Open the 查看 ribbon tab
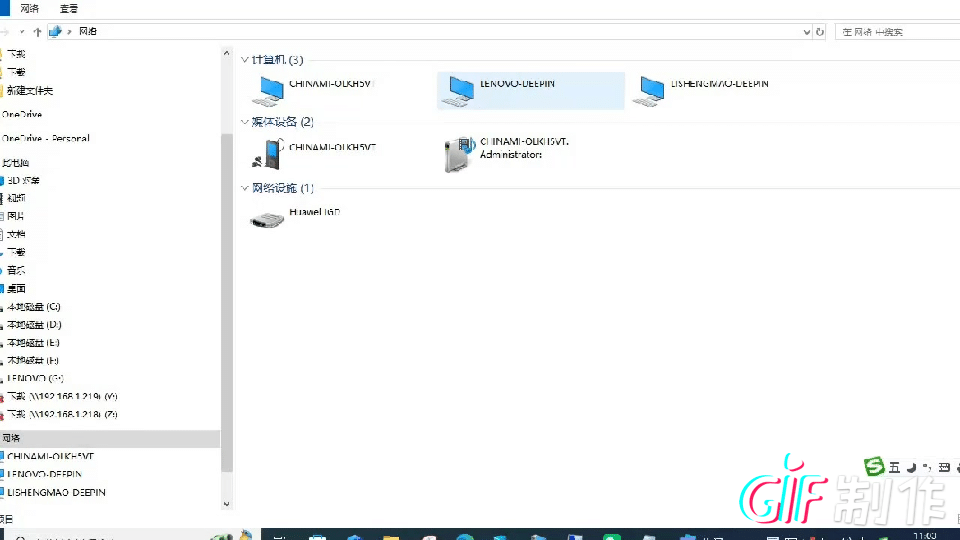This screenshot has width=960, height=540. (x=69, y=9)
